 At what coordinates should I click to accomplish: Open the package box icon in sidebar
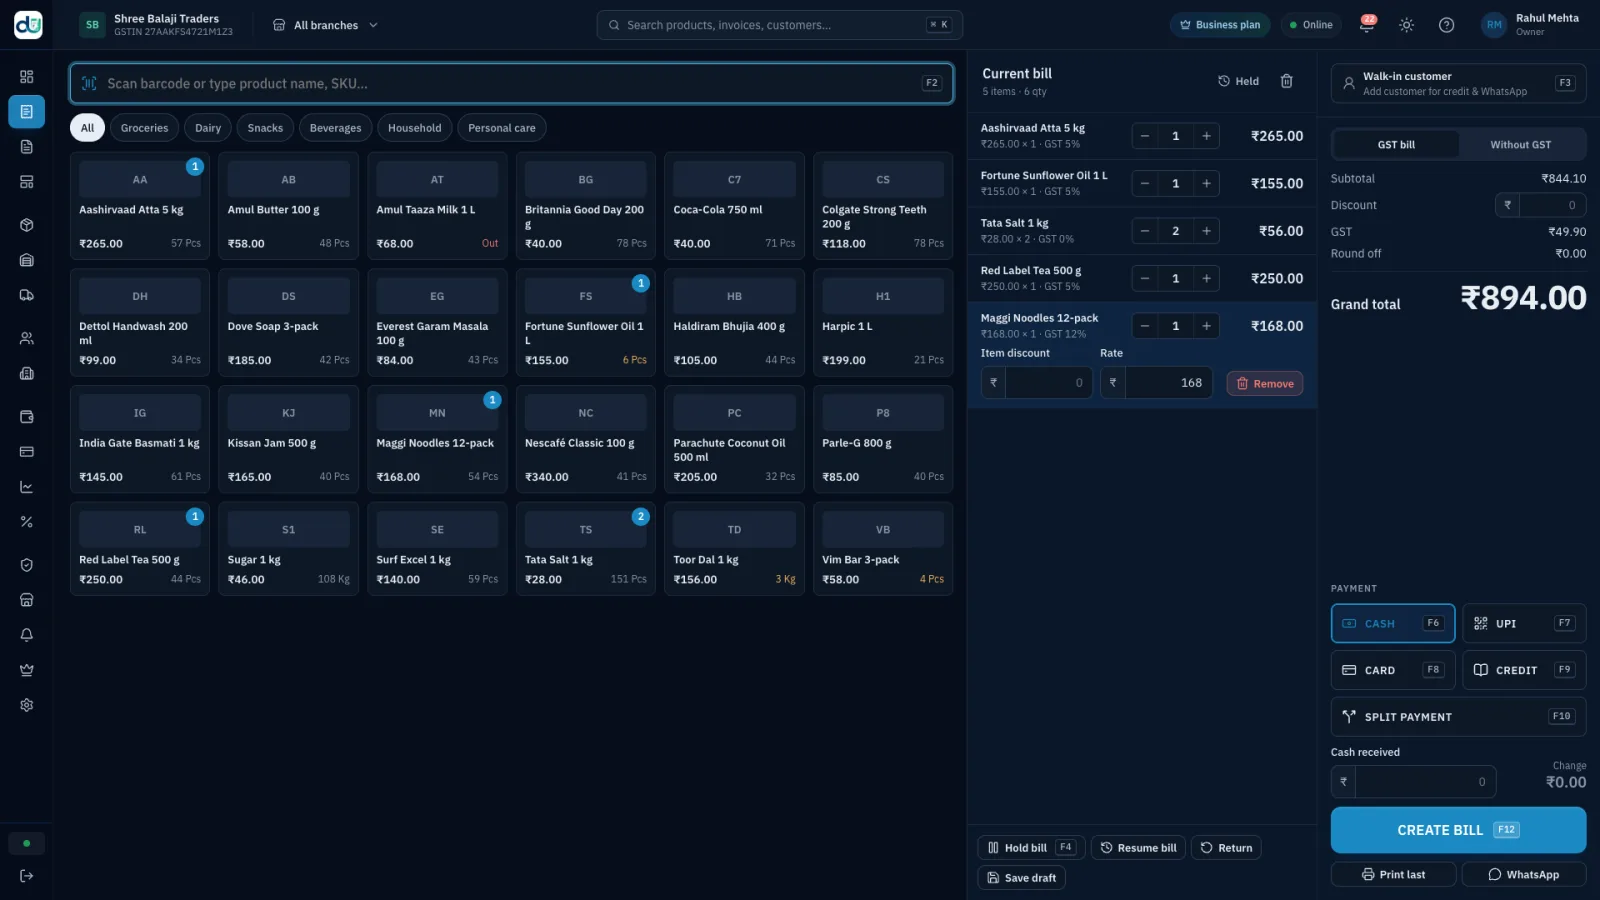pos(27,225)
